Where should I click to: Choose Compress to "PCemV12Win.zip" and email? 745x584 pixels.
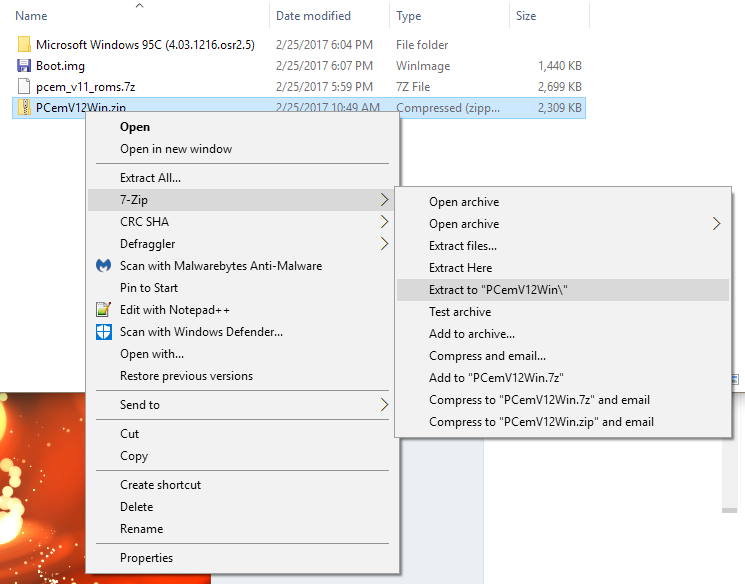(563, 422)
